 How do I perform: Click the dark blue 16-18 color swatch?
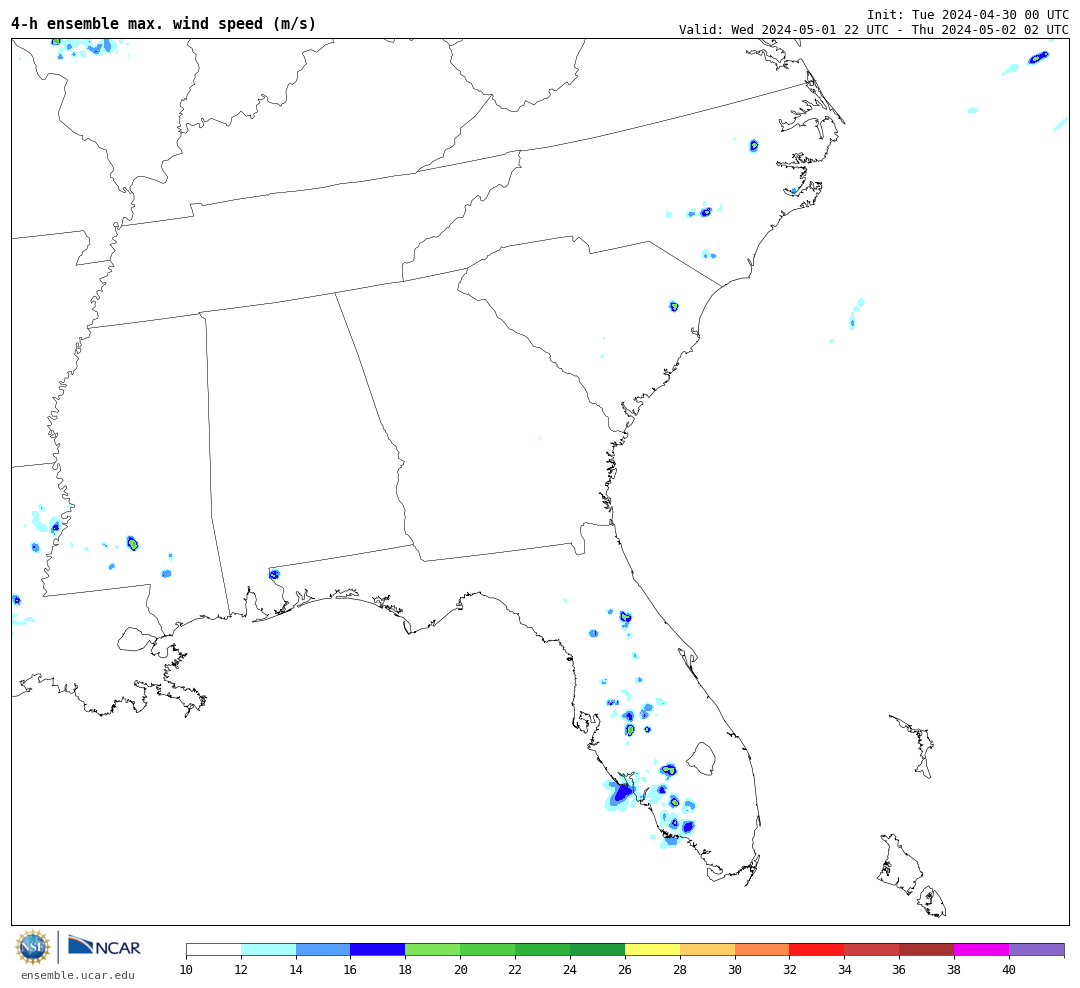coord(378,950)
